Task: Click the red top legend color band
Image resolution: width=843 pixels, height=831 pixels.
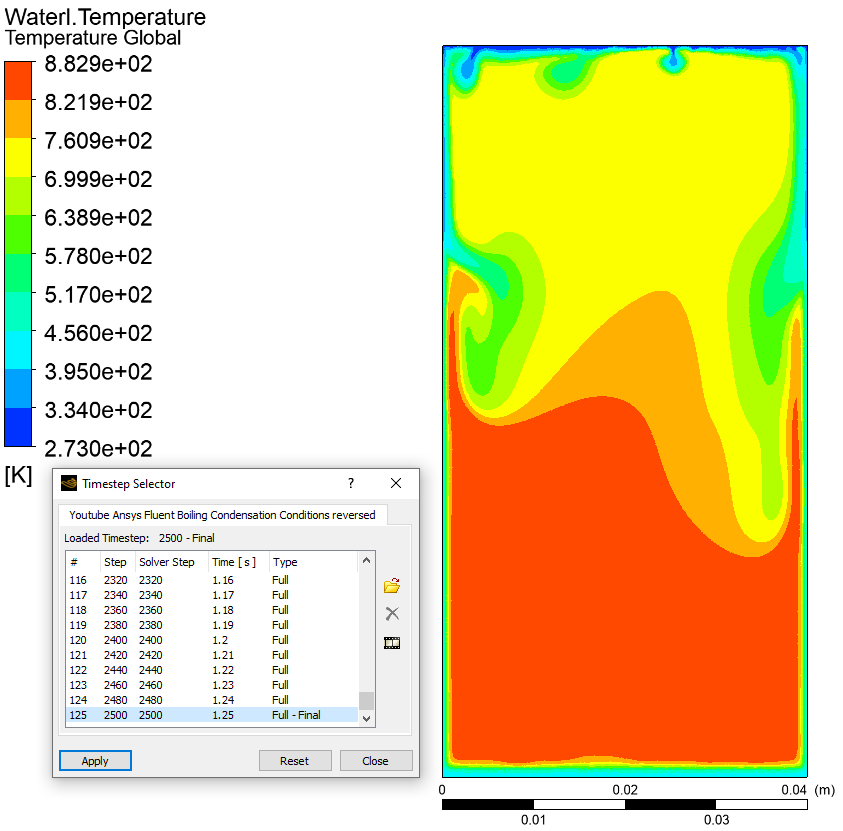Action: coord(20,81)
